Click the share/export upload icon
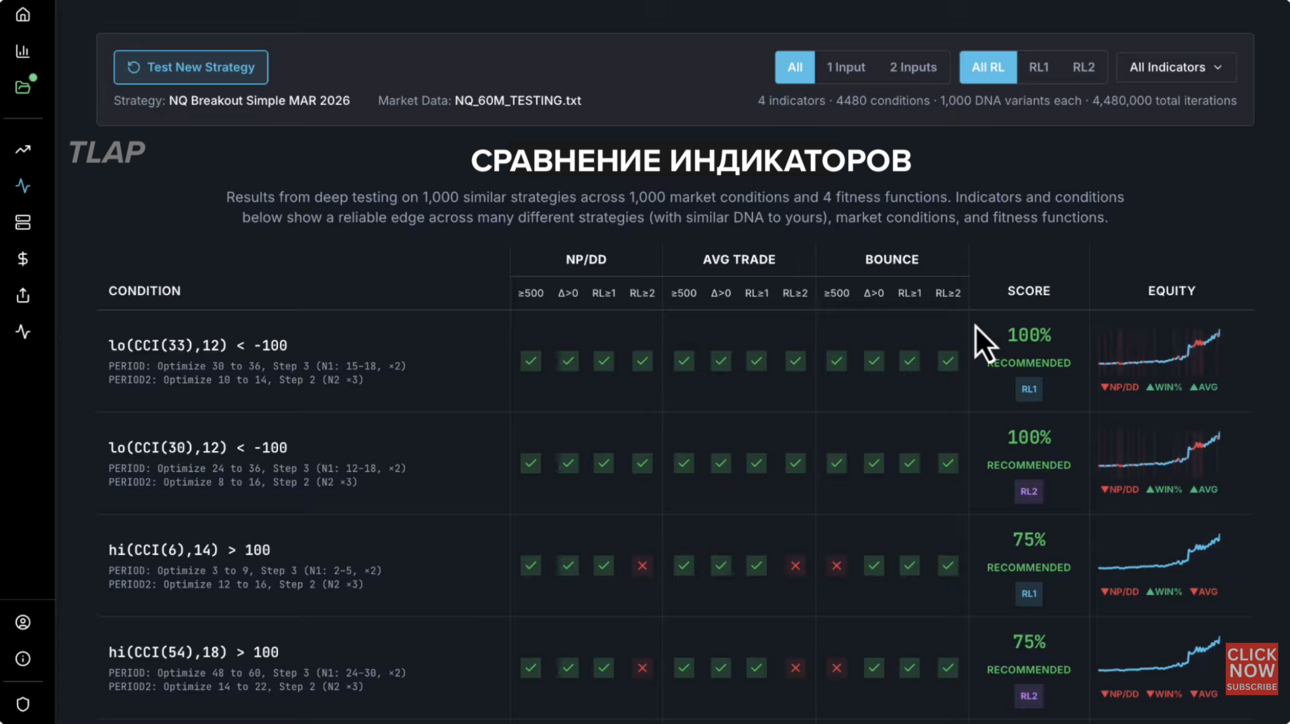The height and width of the screenshot is (724, 1290). click(23, 295)
